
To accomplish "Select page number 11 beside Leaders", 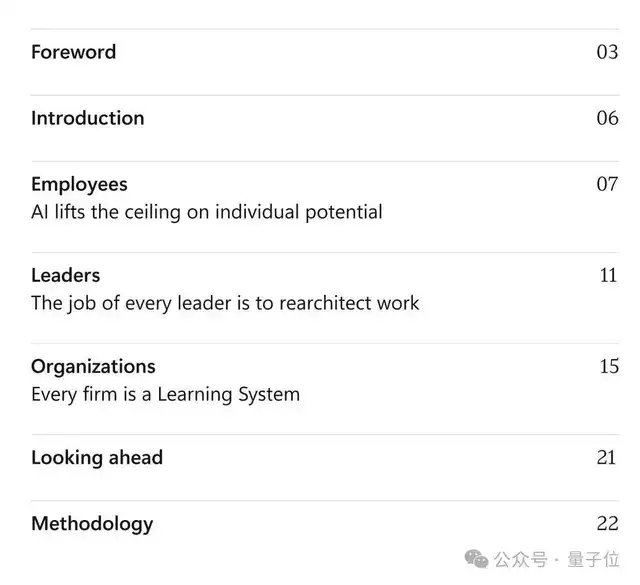I will (x=608, y=275).
